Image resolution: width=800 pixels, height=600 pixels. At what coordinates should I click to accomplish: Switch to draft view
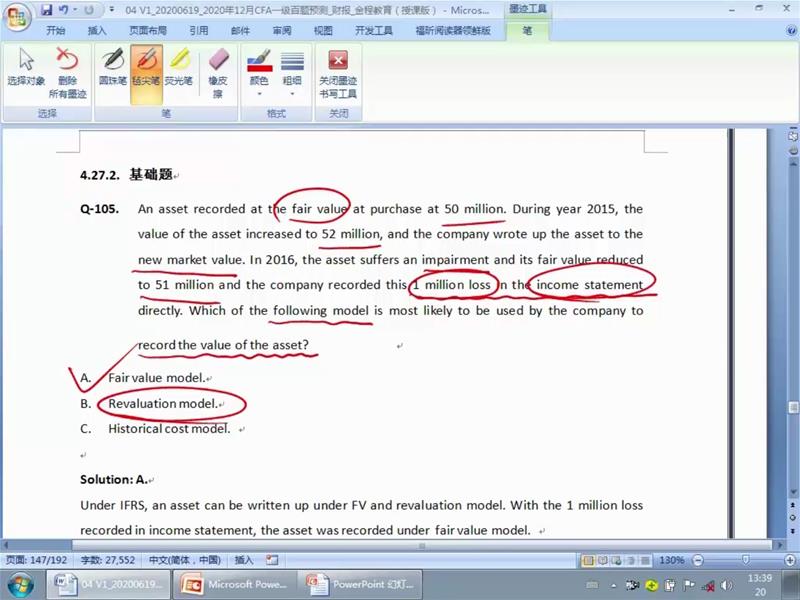coord(645,561)
